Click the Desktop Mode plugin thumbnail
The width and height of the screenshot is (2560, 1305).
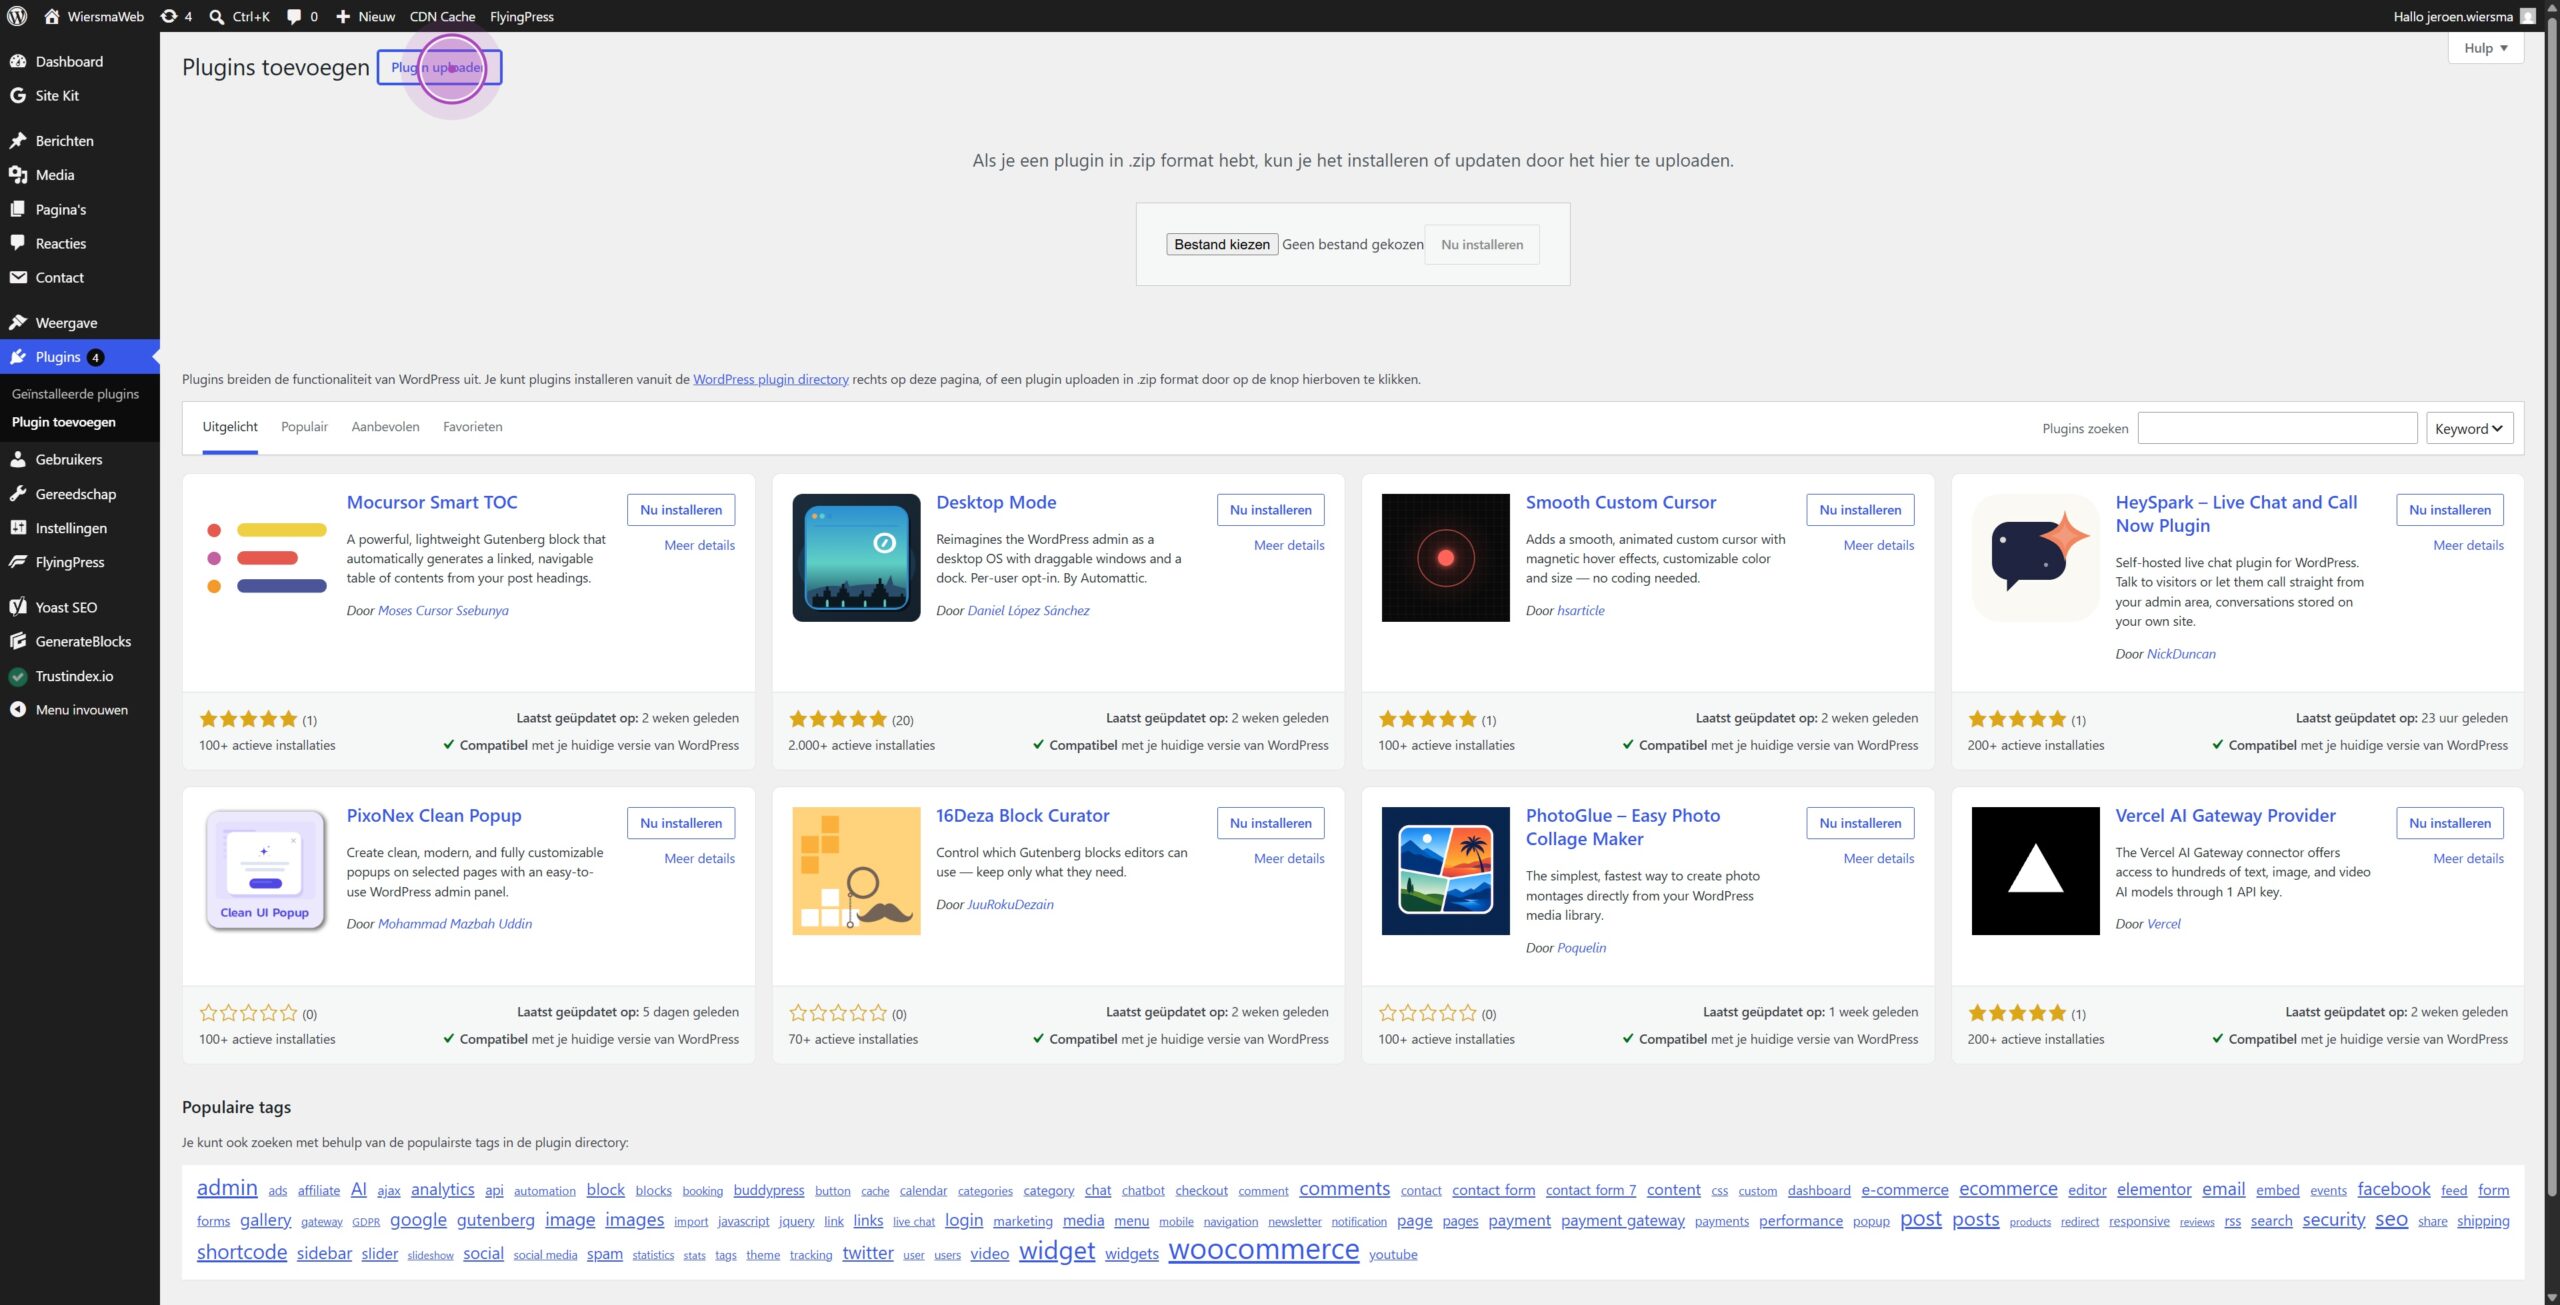(856, 557)
